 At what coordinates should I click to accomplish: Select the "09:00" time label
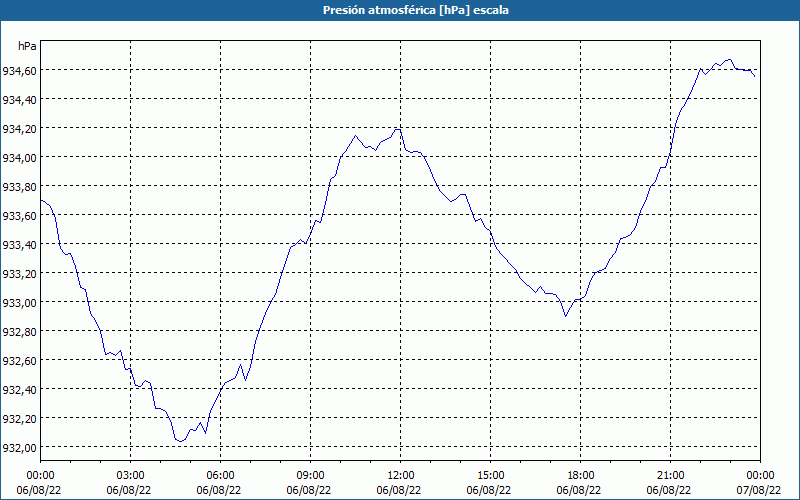point(310,476)
